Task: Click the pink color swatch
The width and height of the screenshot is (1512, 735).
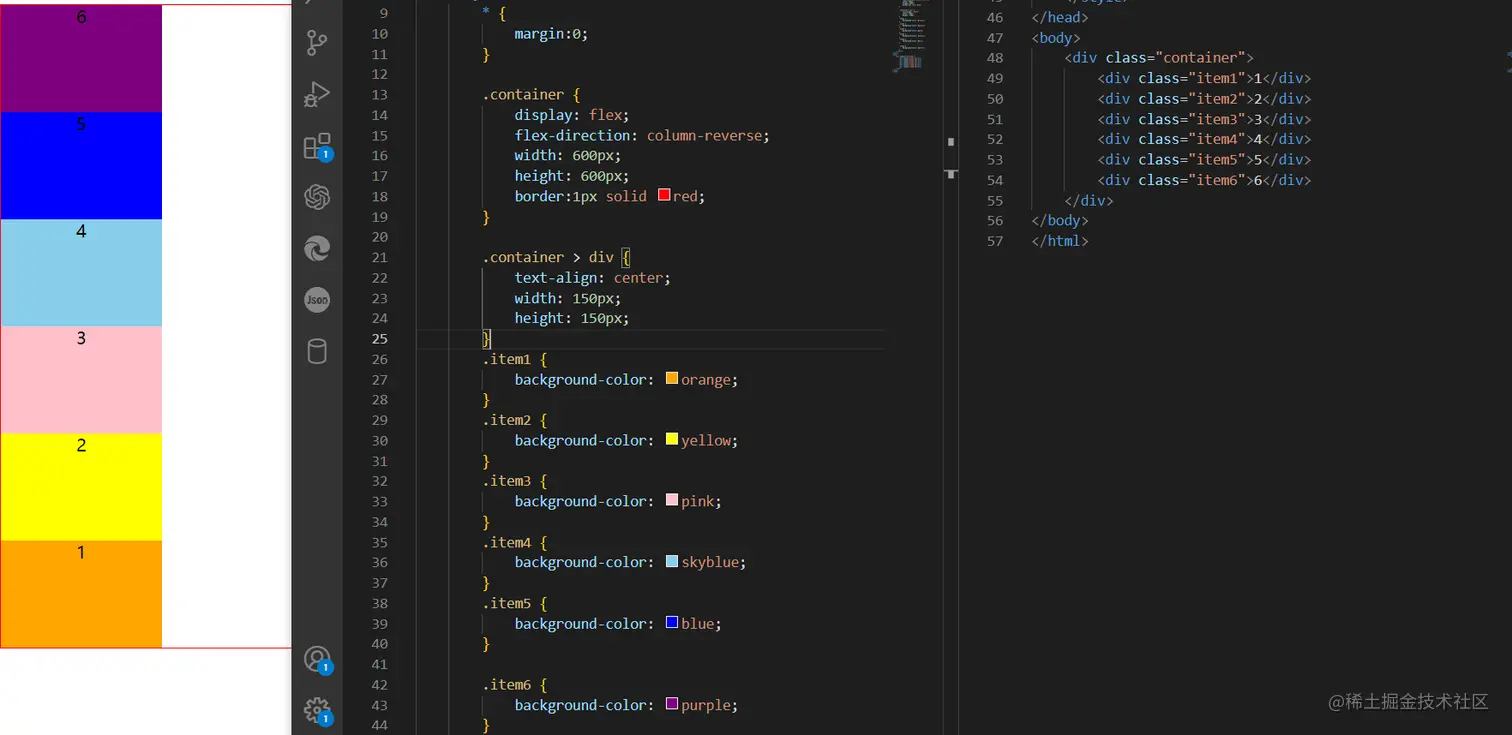Action: click(672, 501)
